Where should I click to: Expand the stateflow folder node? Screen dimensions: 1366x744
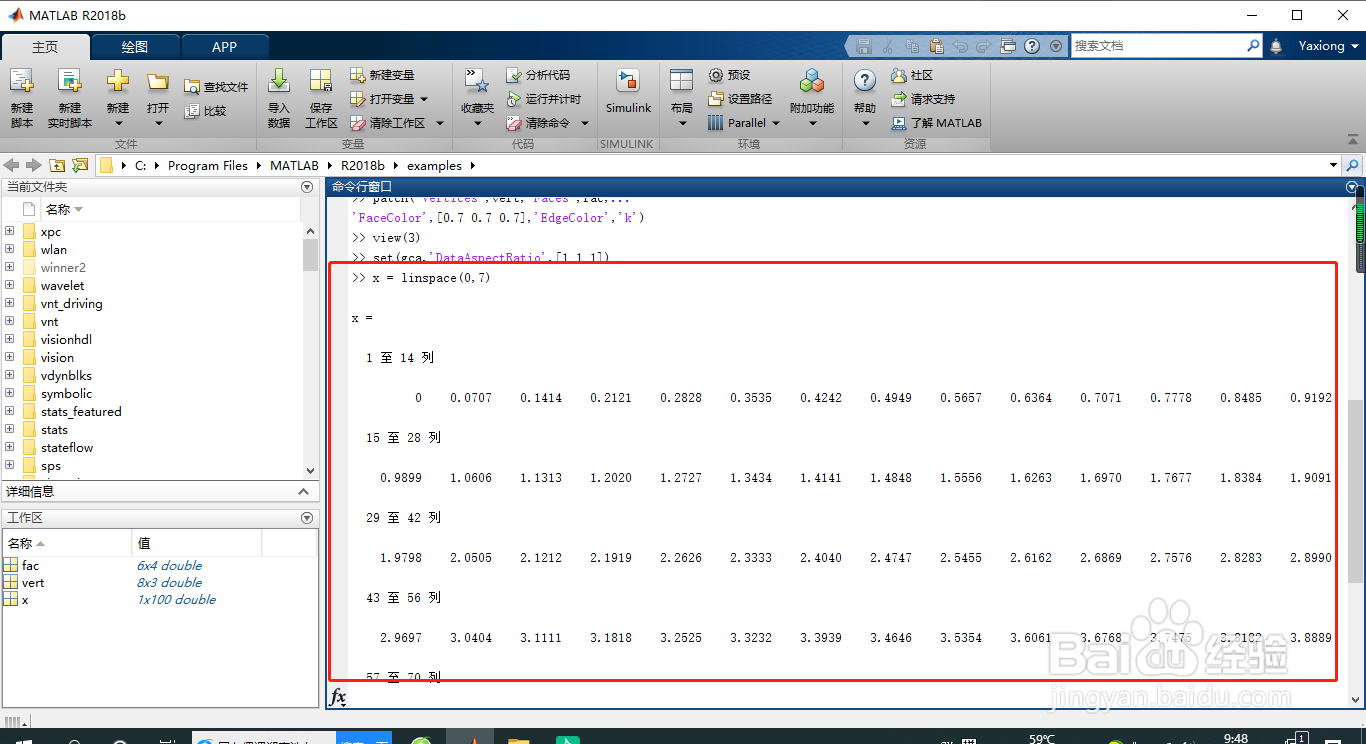(x=9, y=447)
